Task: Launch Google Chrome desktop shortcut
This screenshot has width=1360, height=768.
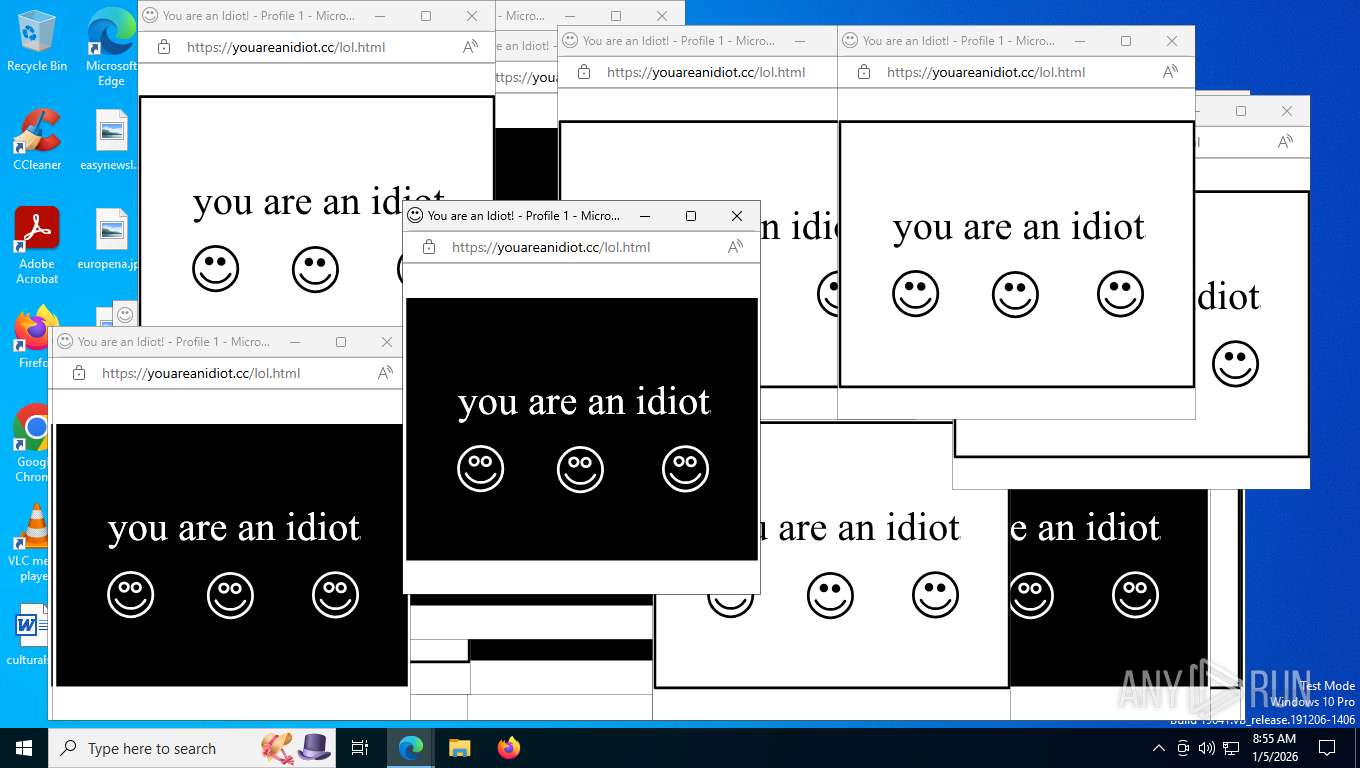Action: pos(31,443)
